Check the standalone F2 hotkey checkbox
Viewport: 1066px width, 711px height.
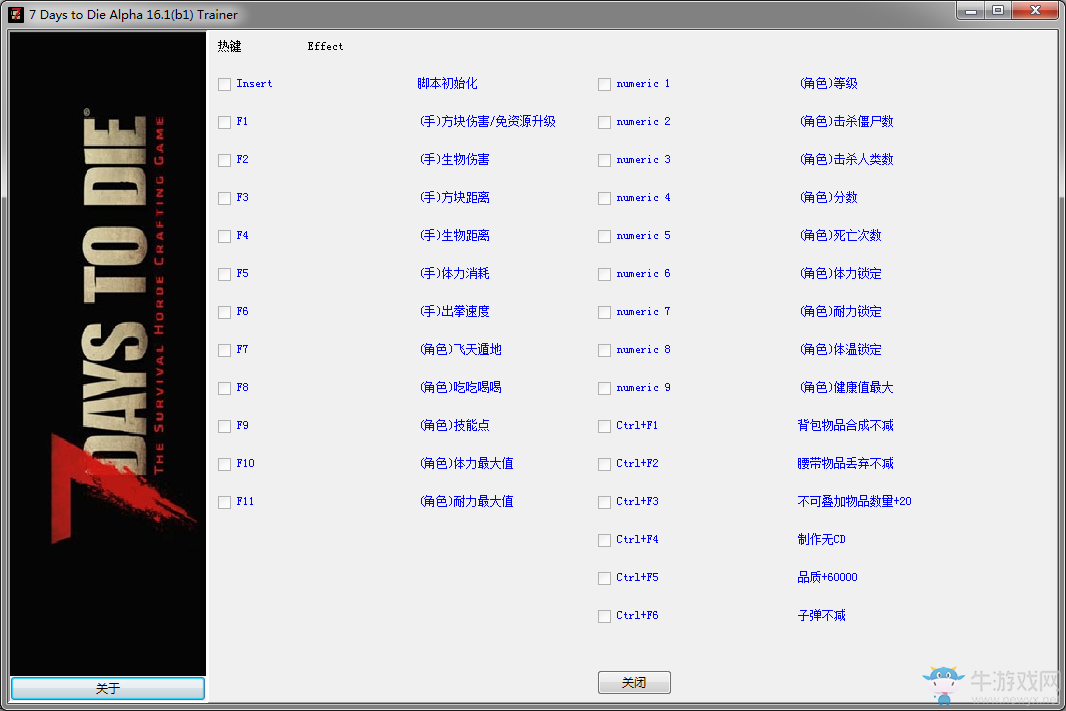224,160
